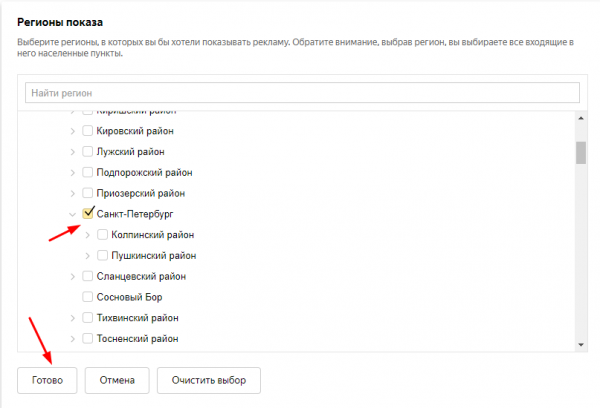Uncheck the Санкт-Петербург checkbox

(88, 214)
